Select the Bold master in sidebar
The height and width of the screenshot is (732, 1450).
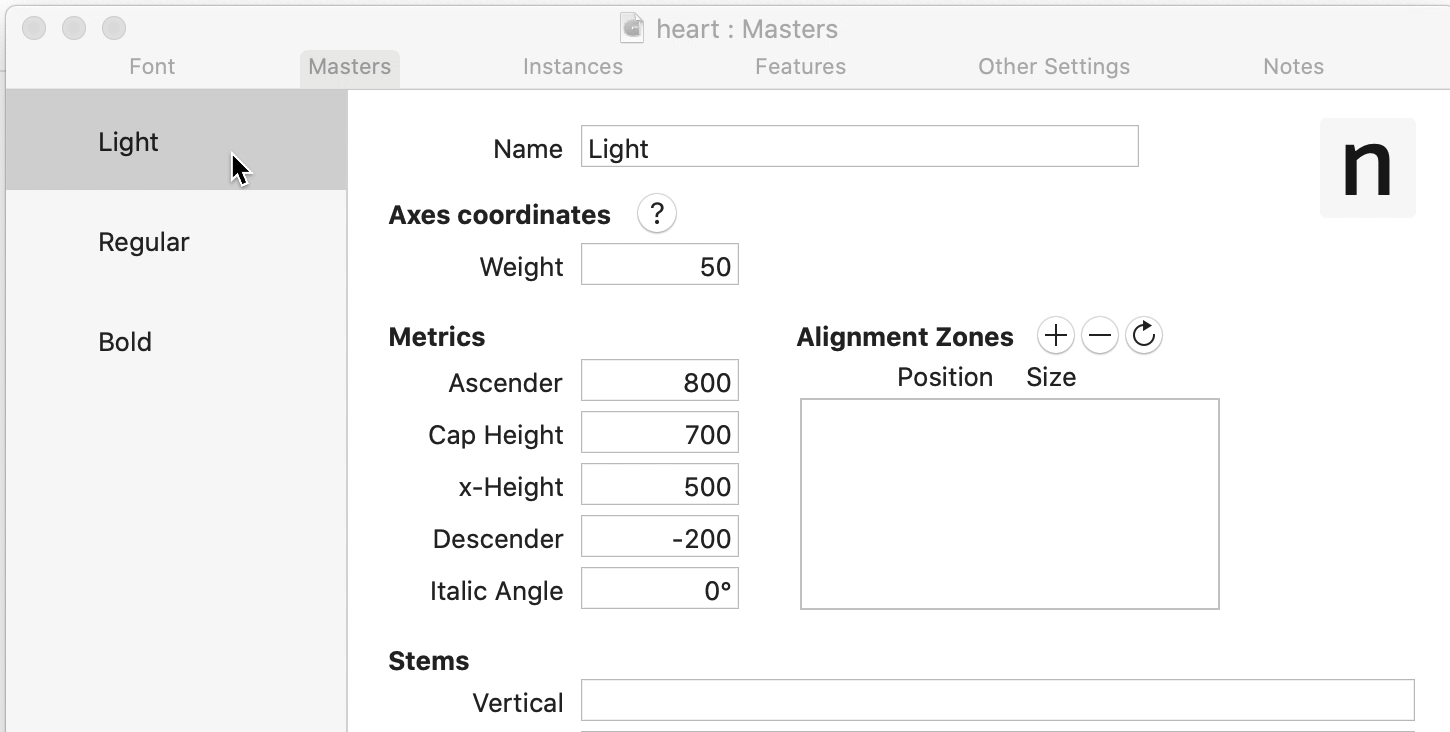(125, 342)
